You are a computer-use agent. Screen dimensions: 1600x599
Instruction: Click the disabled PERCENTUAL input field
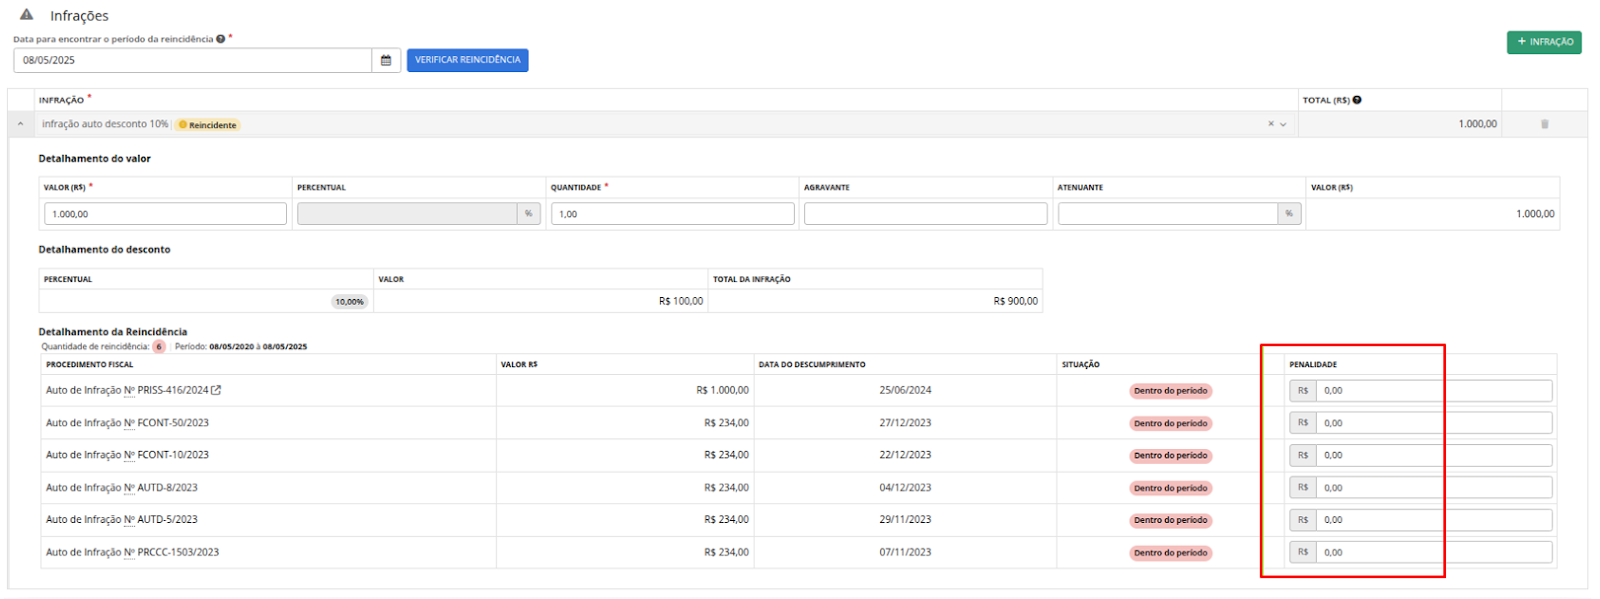(x=407, y=214)
